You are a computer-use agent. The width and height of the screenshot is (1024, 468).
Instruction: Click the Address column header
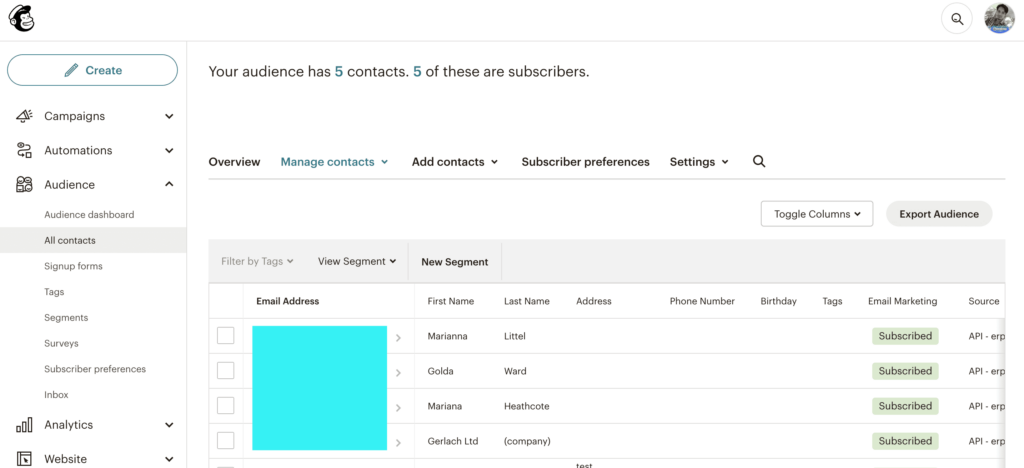tap(594, 301)
